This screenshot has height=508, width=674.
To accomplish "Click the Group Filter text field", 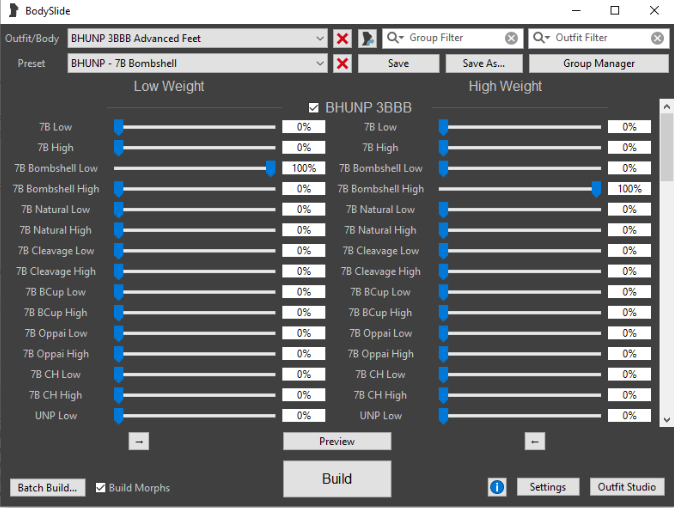I will coord(455,38).
